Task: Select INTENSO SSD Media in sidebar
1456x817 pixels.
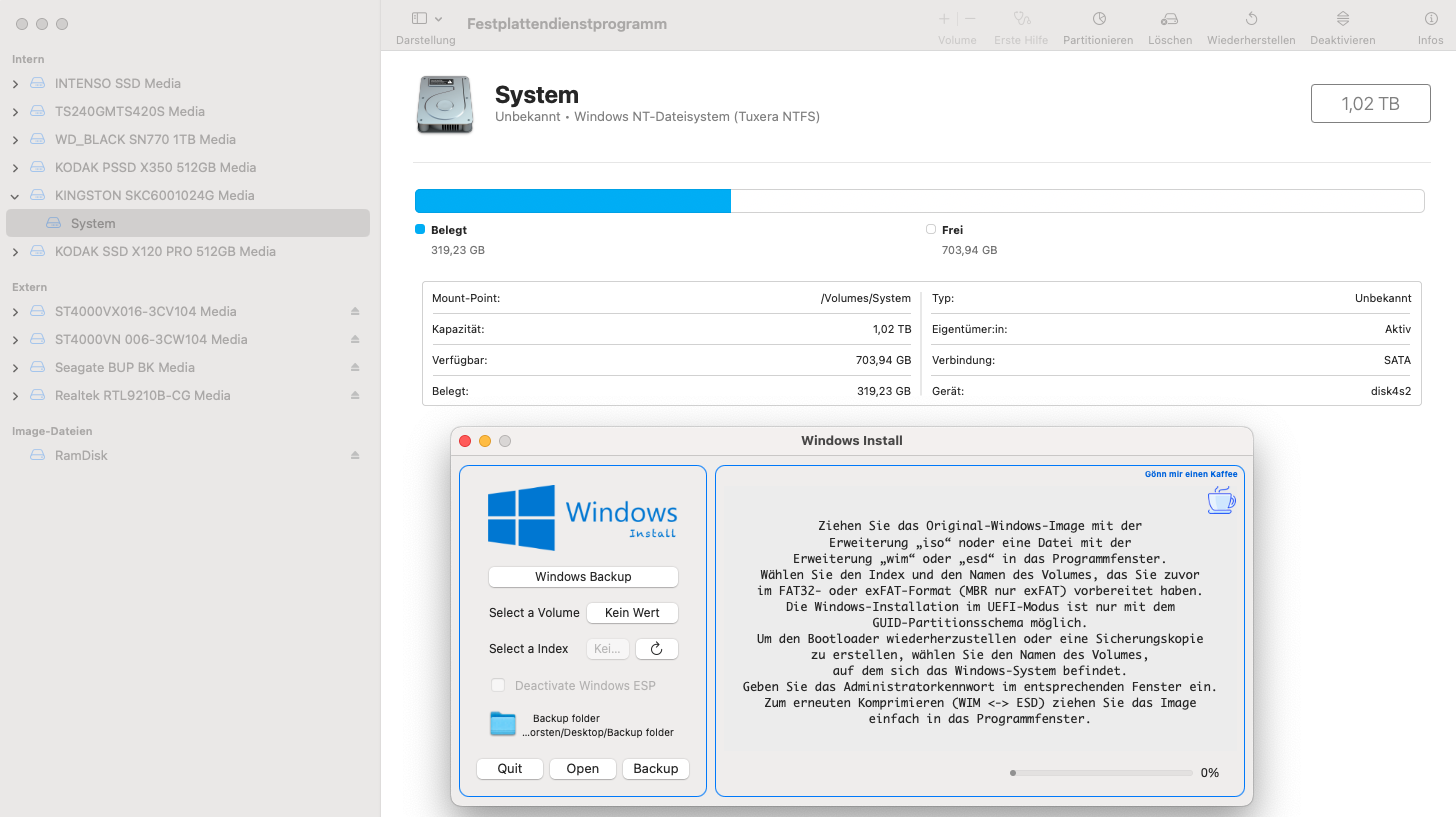Action: (x=118, y=84)
